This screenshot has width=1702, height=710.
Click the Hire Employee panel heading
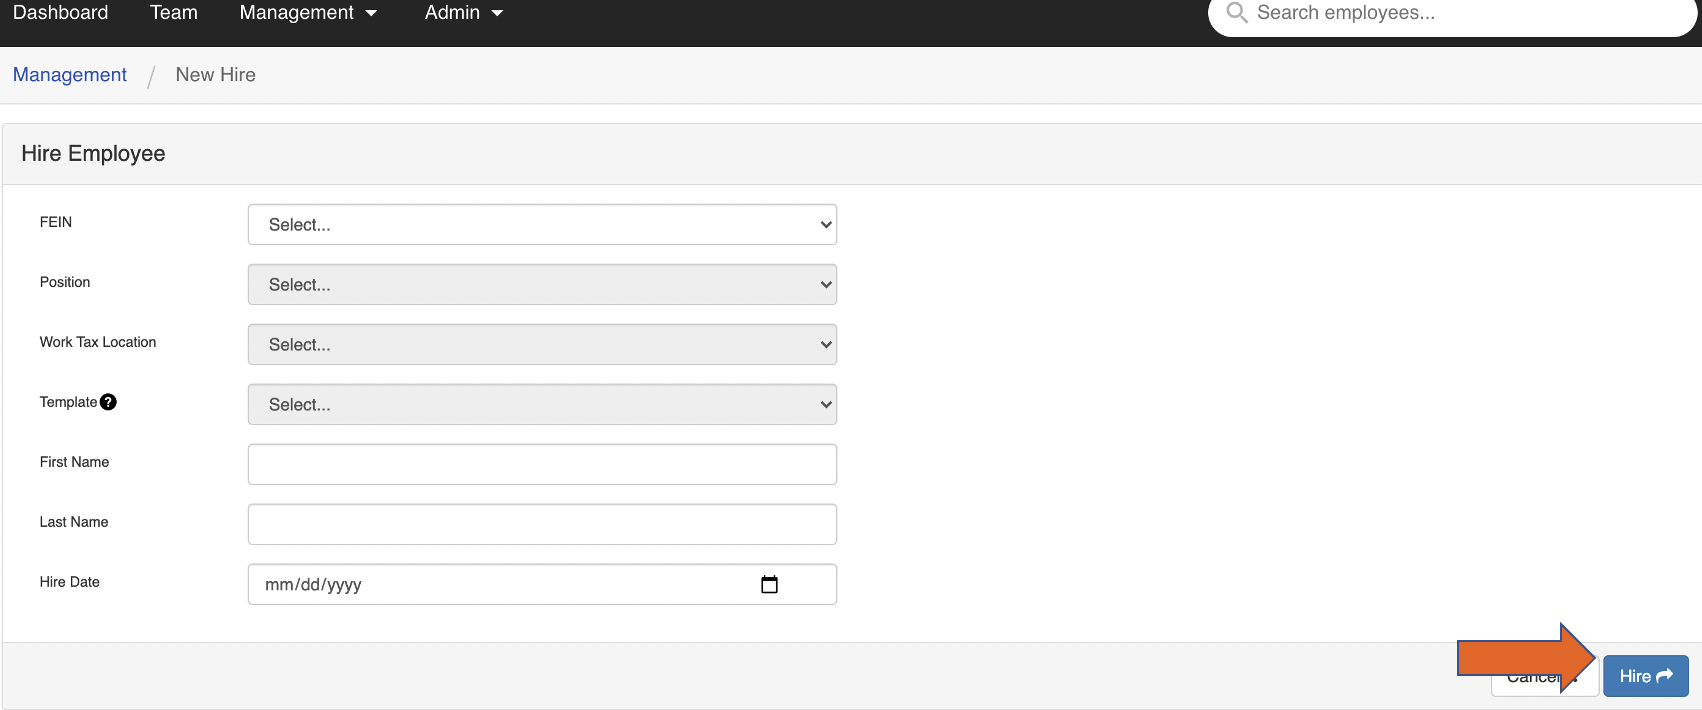[x=93, y=154]
